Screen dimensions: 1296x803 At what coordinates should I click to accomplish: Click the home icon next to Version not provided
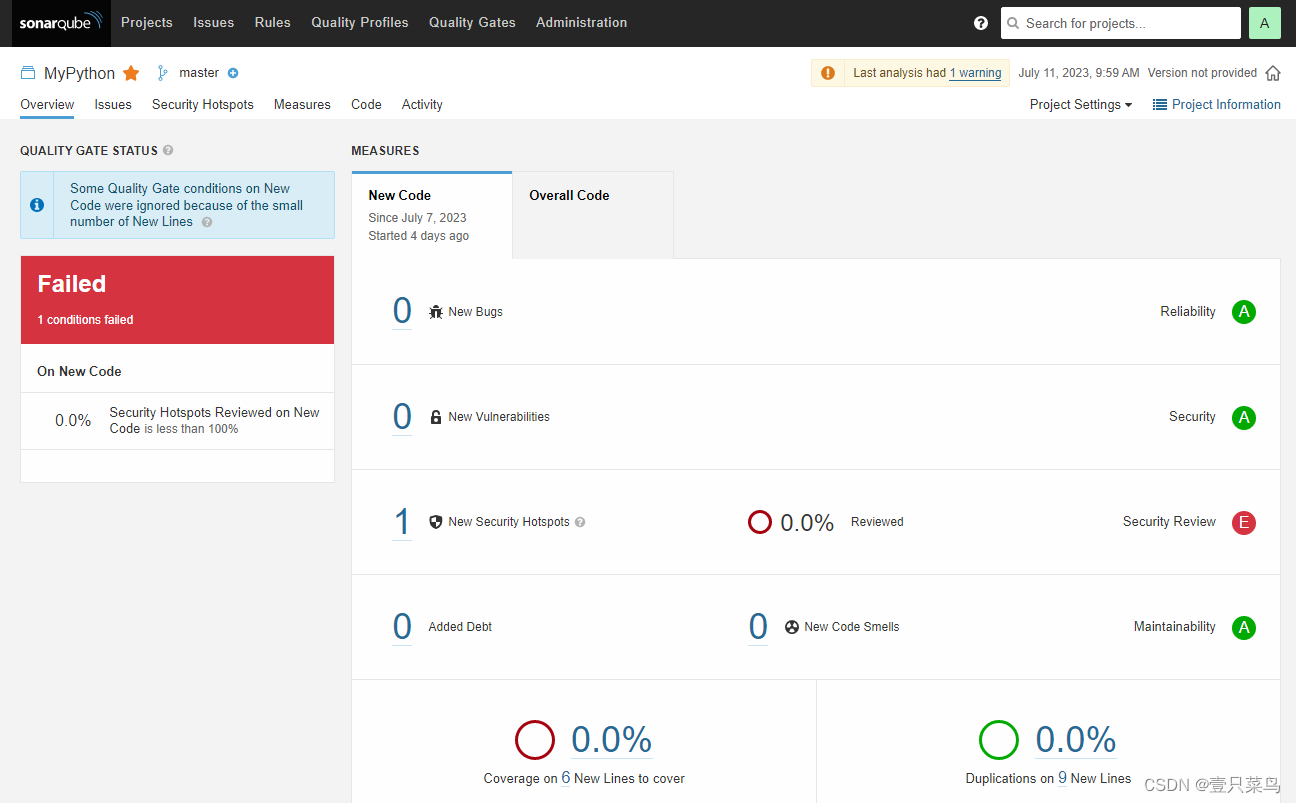pyautogui.click(x=1273, y=73)
